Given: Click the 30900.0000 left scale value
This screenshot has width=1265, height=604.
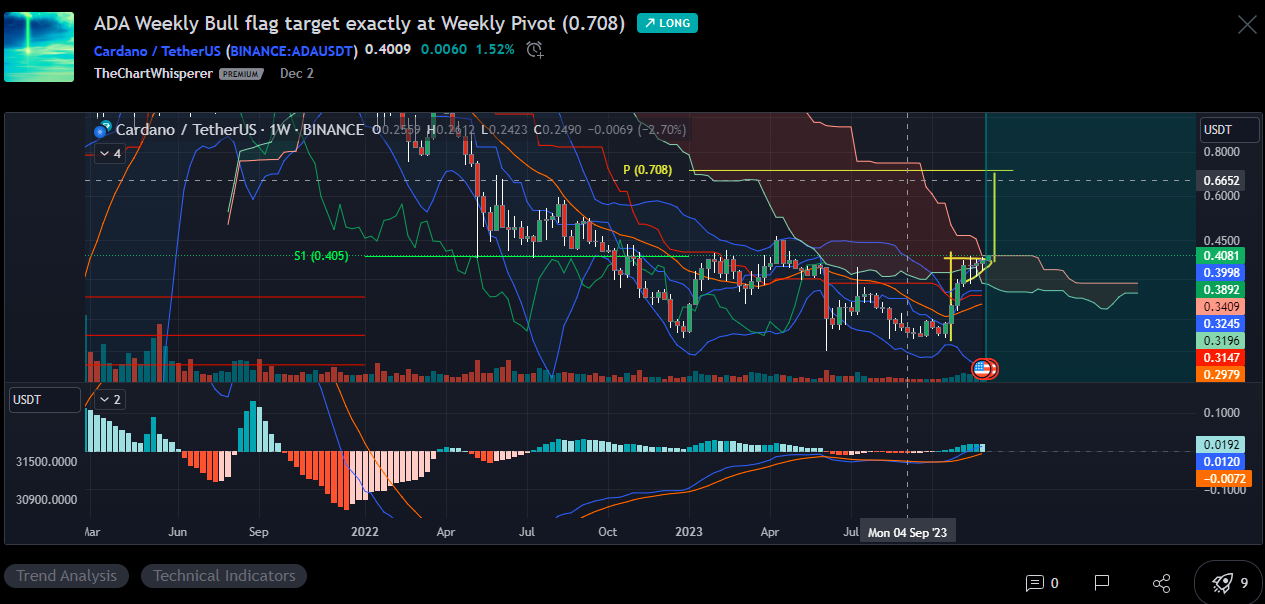Looking at the screenshot, I should click(46, 499).
